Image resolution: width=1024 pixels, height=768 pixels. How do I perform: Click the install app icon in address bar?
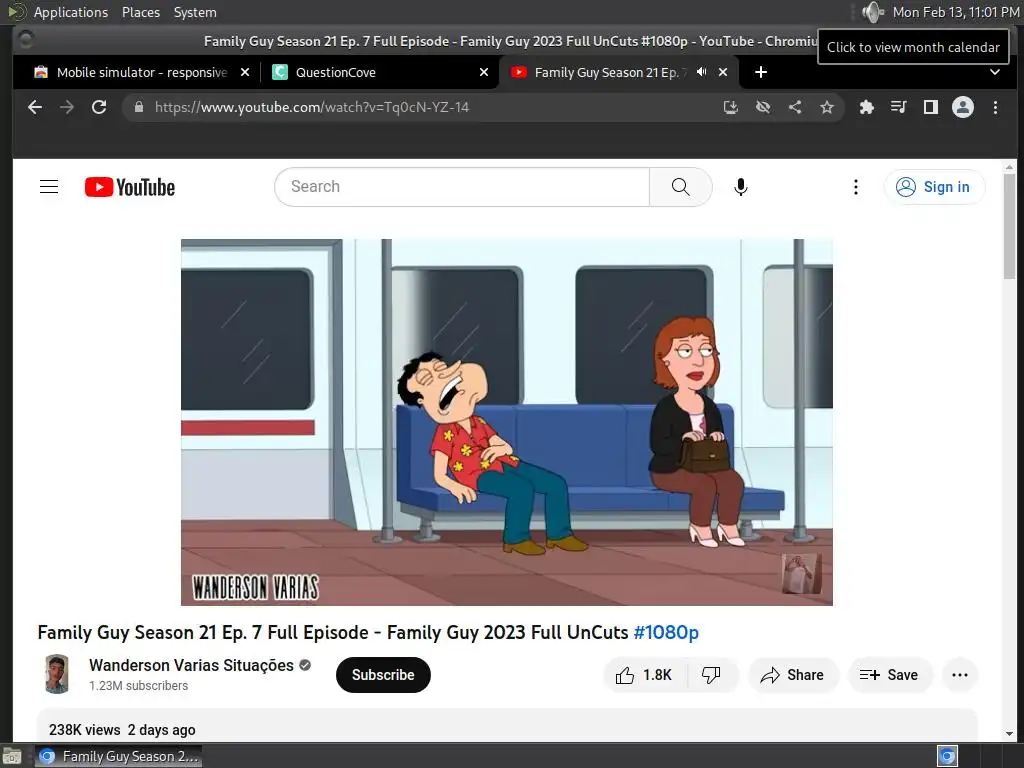click(x=731, y=107)
